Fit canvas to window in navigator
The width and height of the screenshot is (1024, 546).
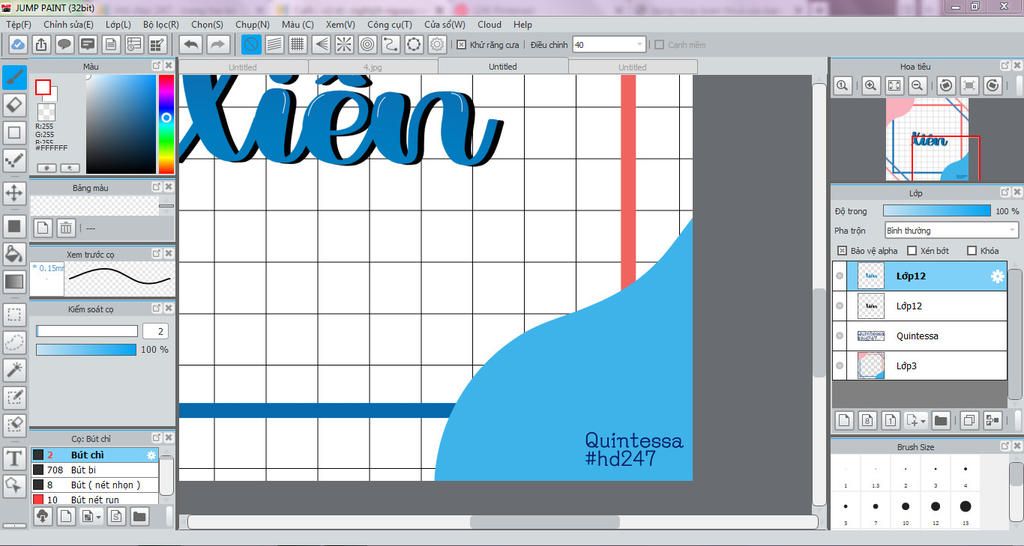click(894, 86)
